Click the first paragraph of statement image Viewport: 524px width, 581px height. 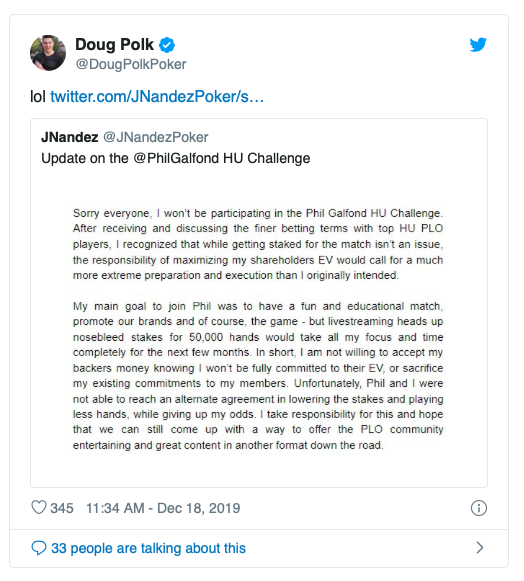point(258,244)
